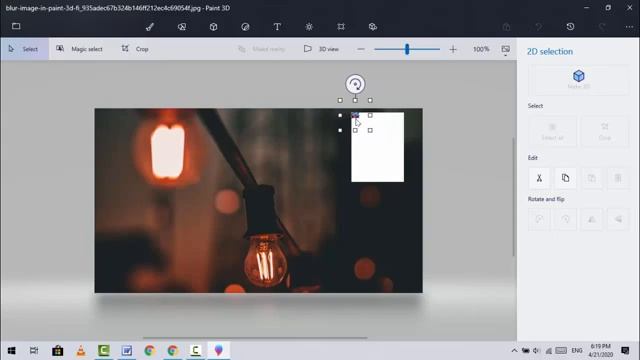Open the History panel
The height and width of the screenshot is (360, 640).
point(571,27)
